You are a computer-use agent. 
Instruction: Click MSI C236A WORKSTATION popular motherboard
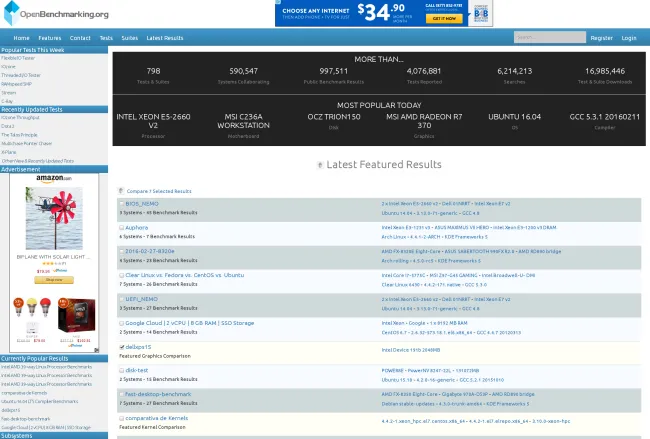[243, 121]
